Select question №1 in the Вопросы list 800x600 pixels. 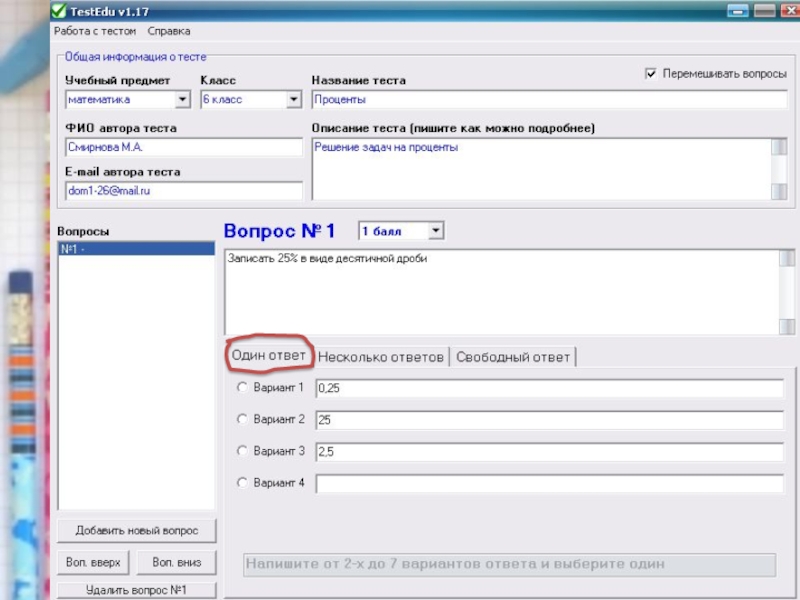click(x=136, y=249)
